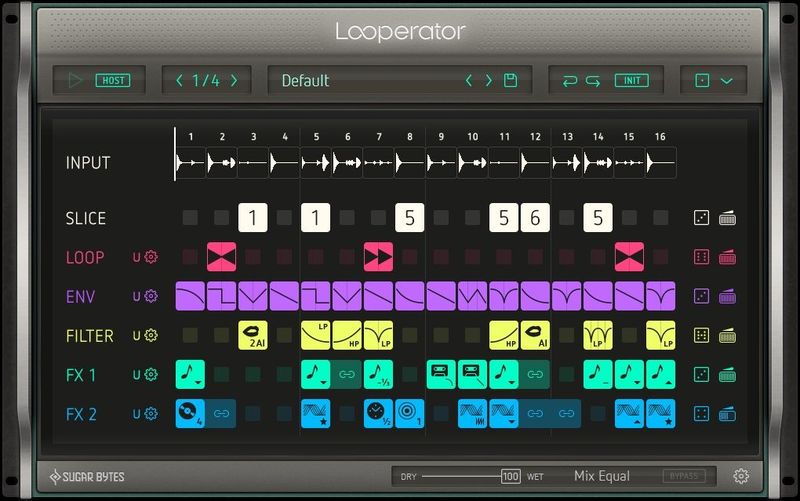Click FX 1 link cell at step 6
Image resolution: width=800 pixels, height=501 pixels.
347,374
